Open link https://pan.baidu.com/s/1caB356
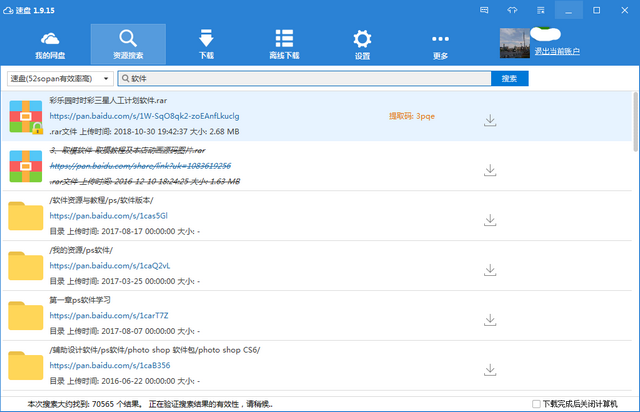Image resolution: width=640 pixels, height=412 pixels. (110, 365)
